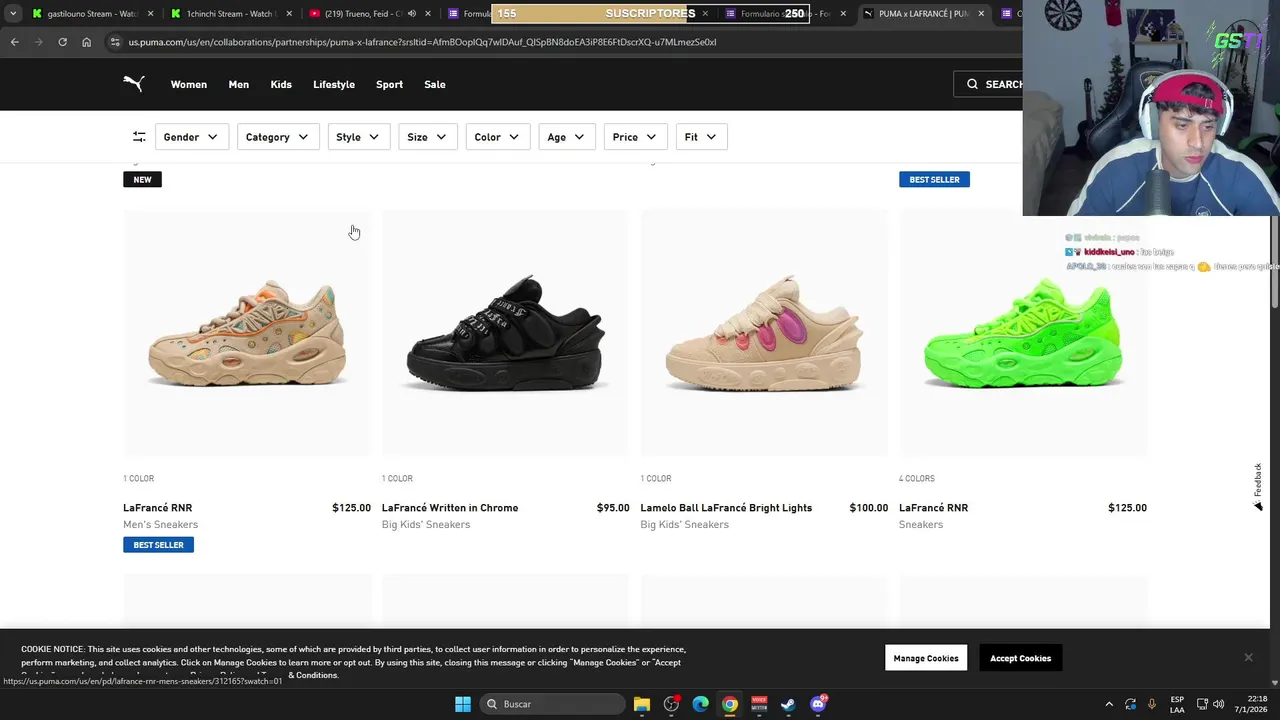
Task: Click the page vertical scrollbar
Action: tap(1274, 260)
